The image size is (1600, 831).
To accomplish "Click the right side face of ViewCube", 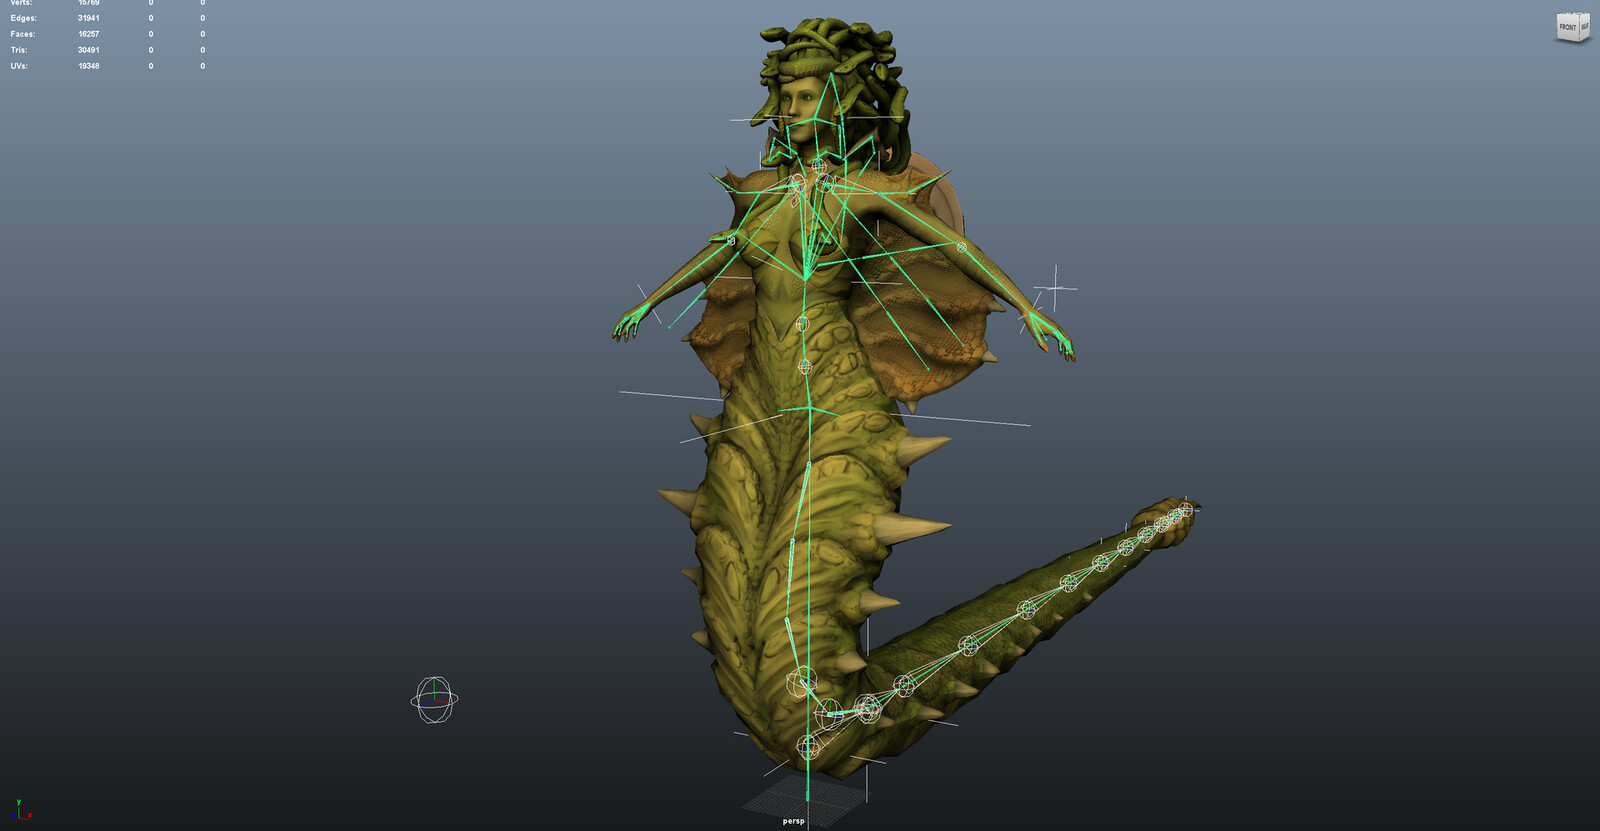I will click(x=1584, y=27).
